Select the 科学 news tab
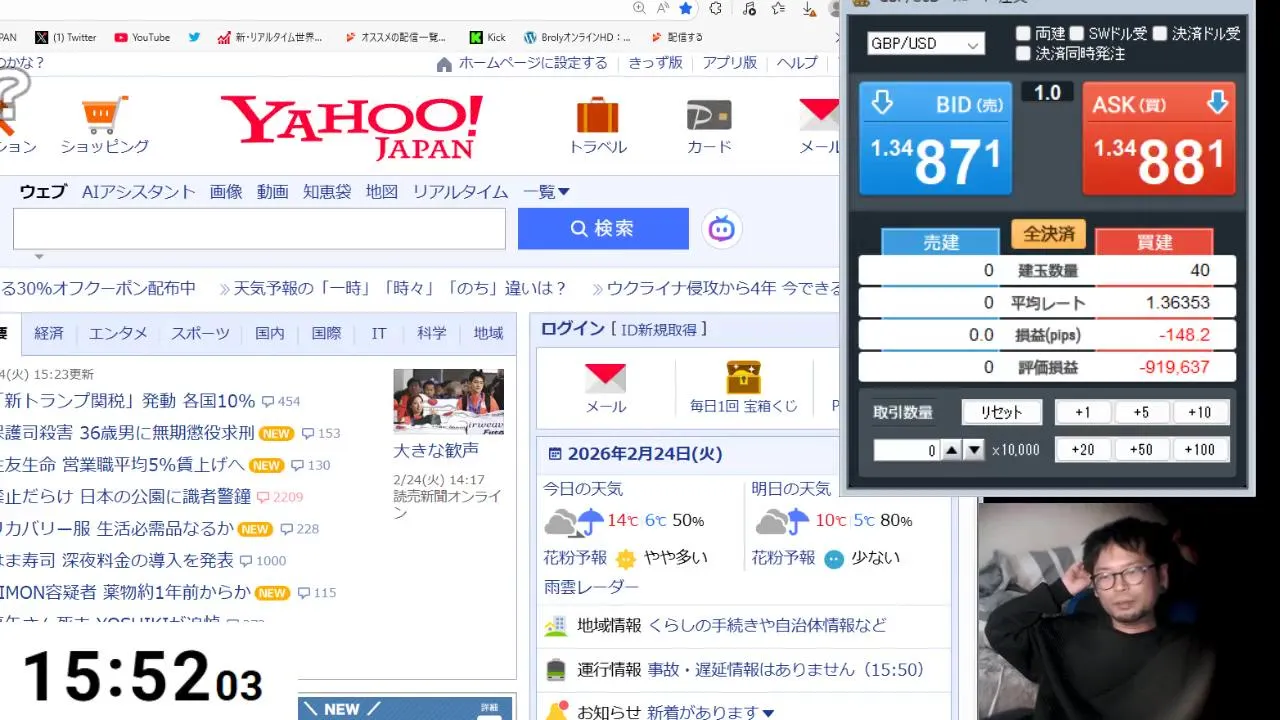Viewport: 1280px width, 720px height. click(x=432, y=334)
